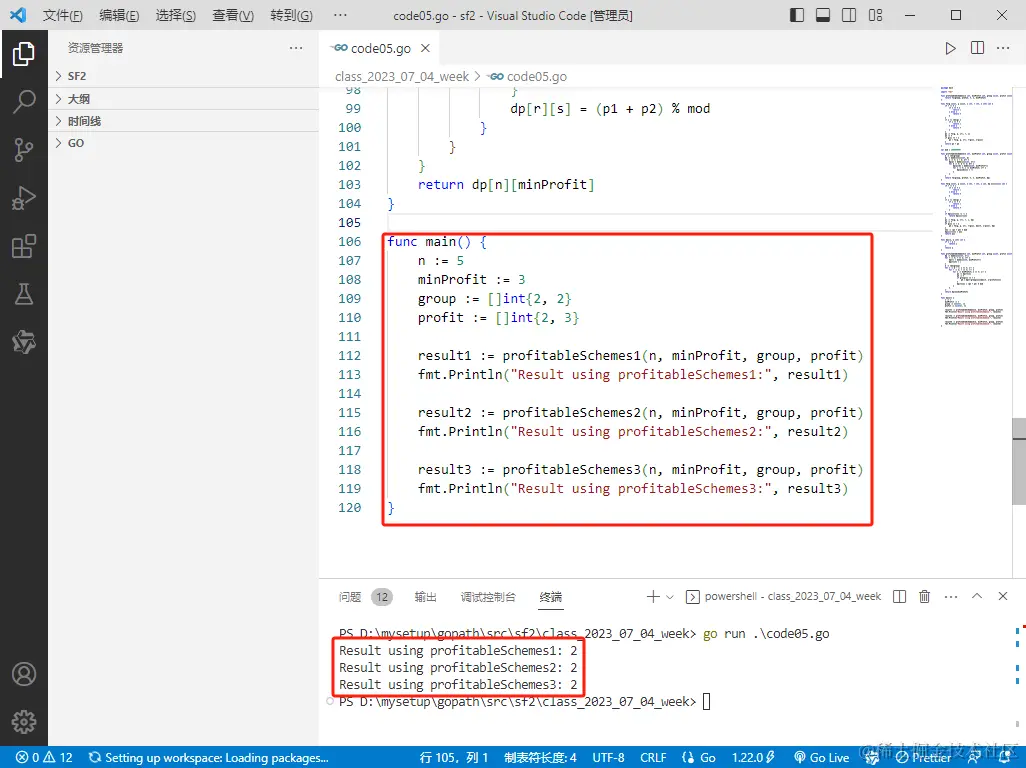Close the terminal panel
This screenshot has height=768, width=1026.
1002,596
